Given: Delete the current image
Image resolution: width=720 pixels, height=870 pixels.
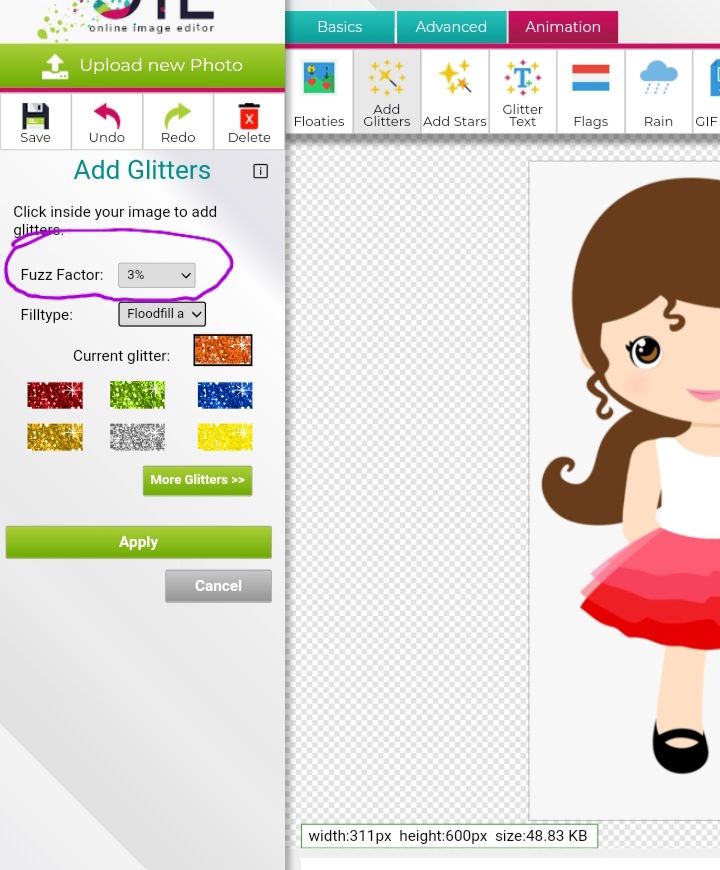Looking at the screenshot, I should tap(249, 121).
